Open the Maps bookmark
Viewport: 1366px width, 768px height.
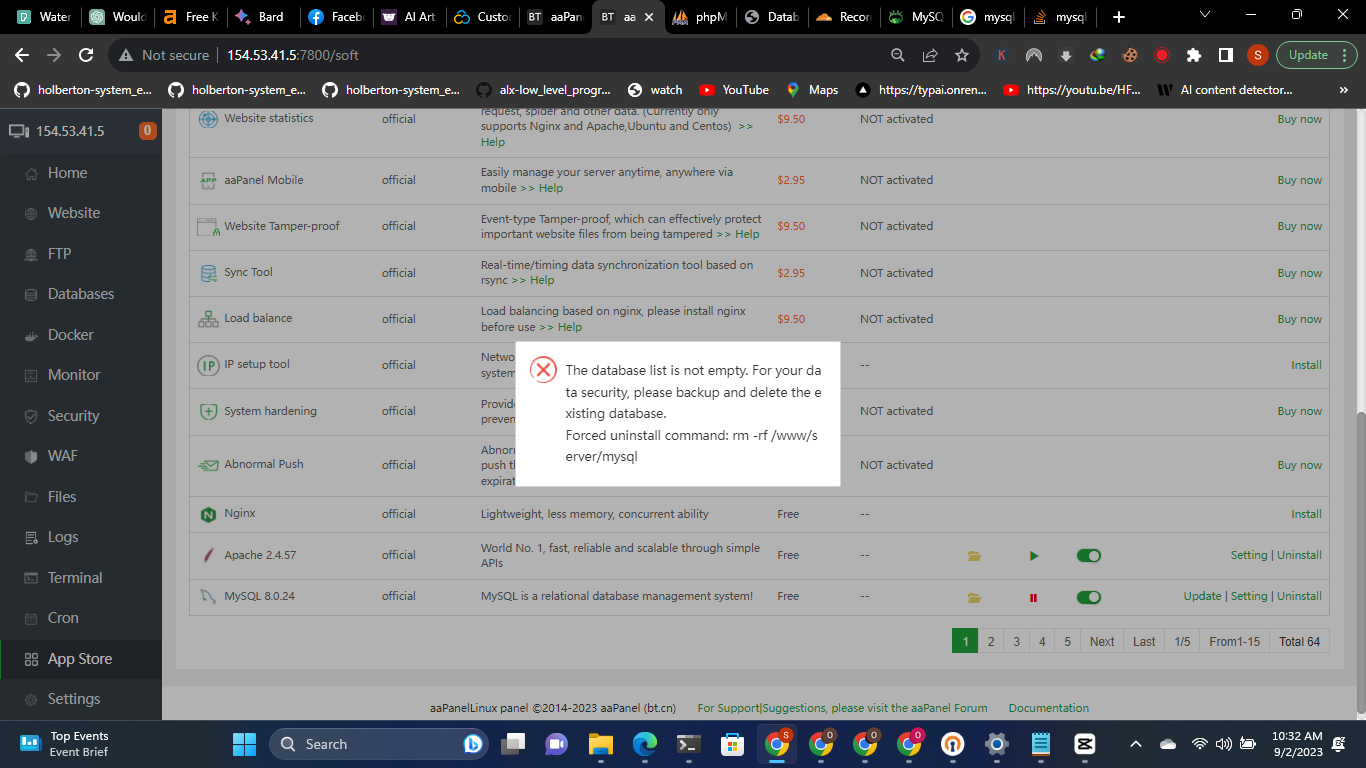coord(813,90)
